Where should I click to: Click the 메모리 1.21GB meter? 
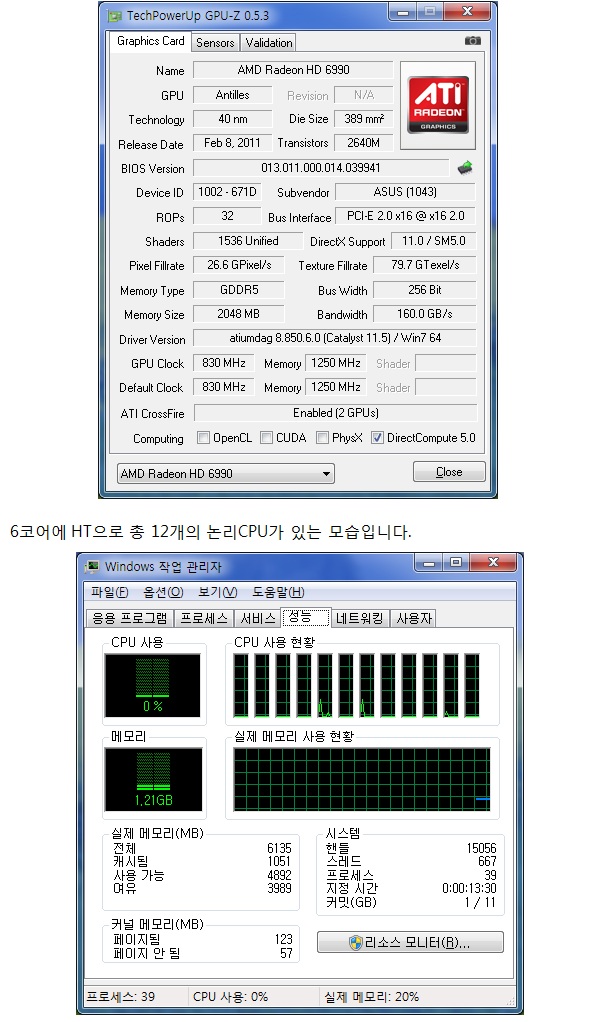[153, 780]
